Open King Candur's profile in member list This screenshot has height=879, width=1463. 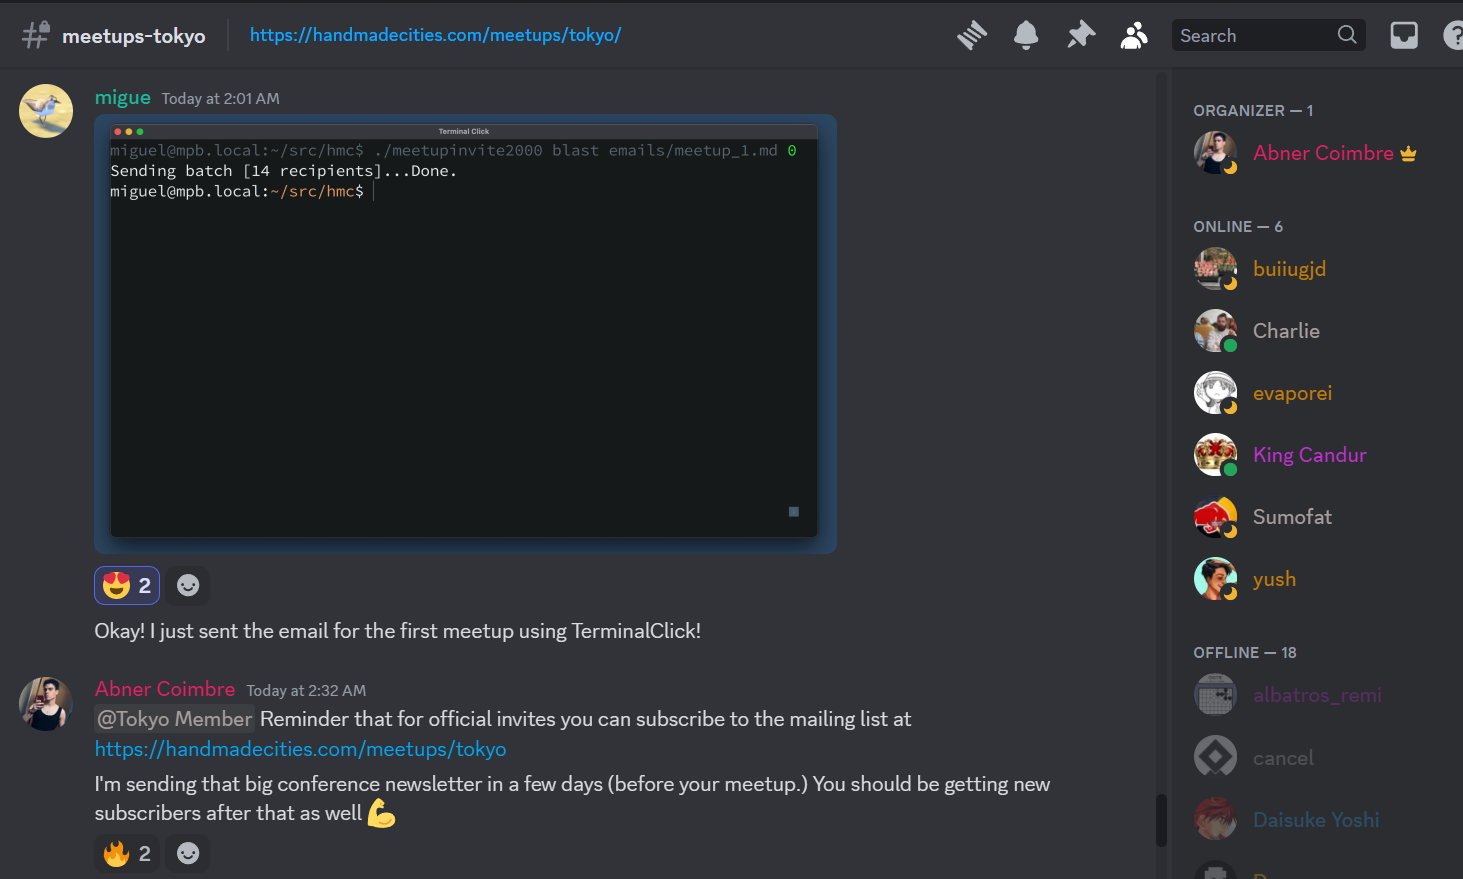[1309, 455]
